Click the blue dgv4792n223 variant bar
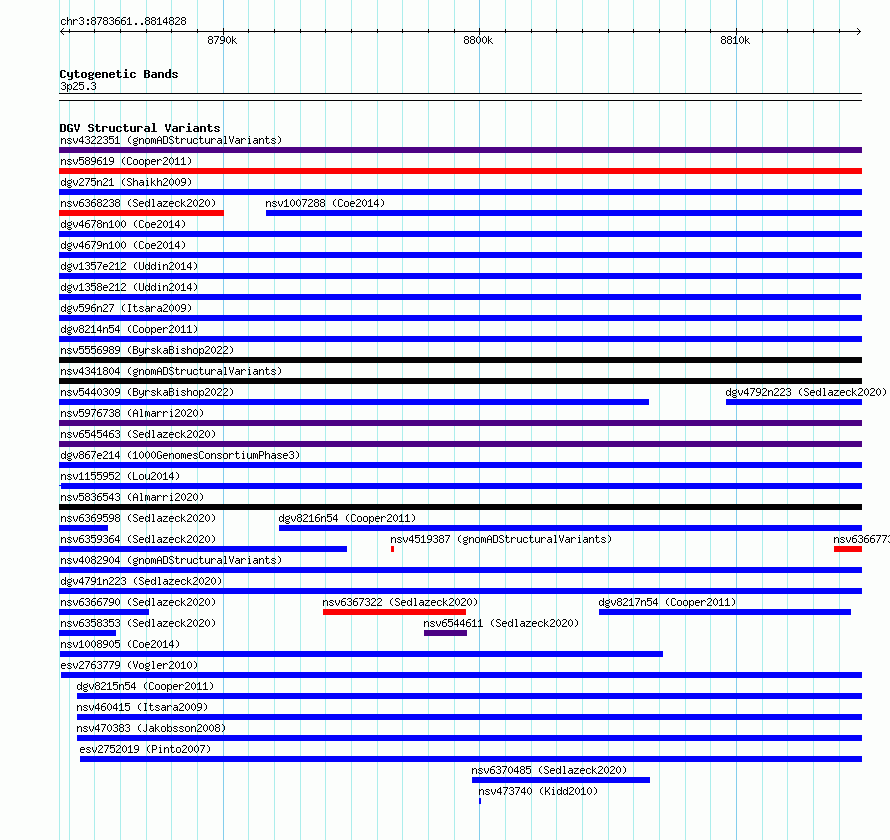890x840 pixels. [x=794, y=402]
